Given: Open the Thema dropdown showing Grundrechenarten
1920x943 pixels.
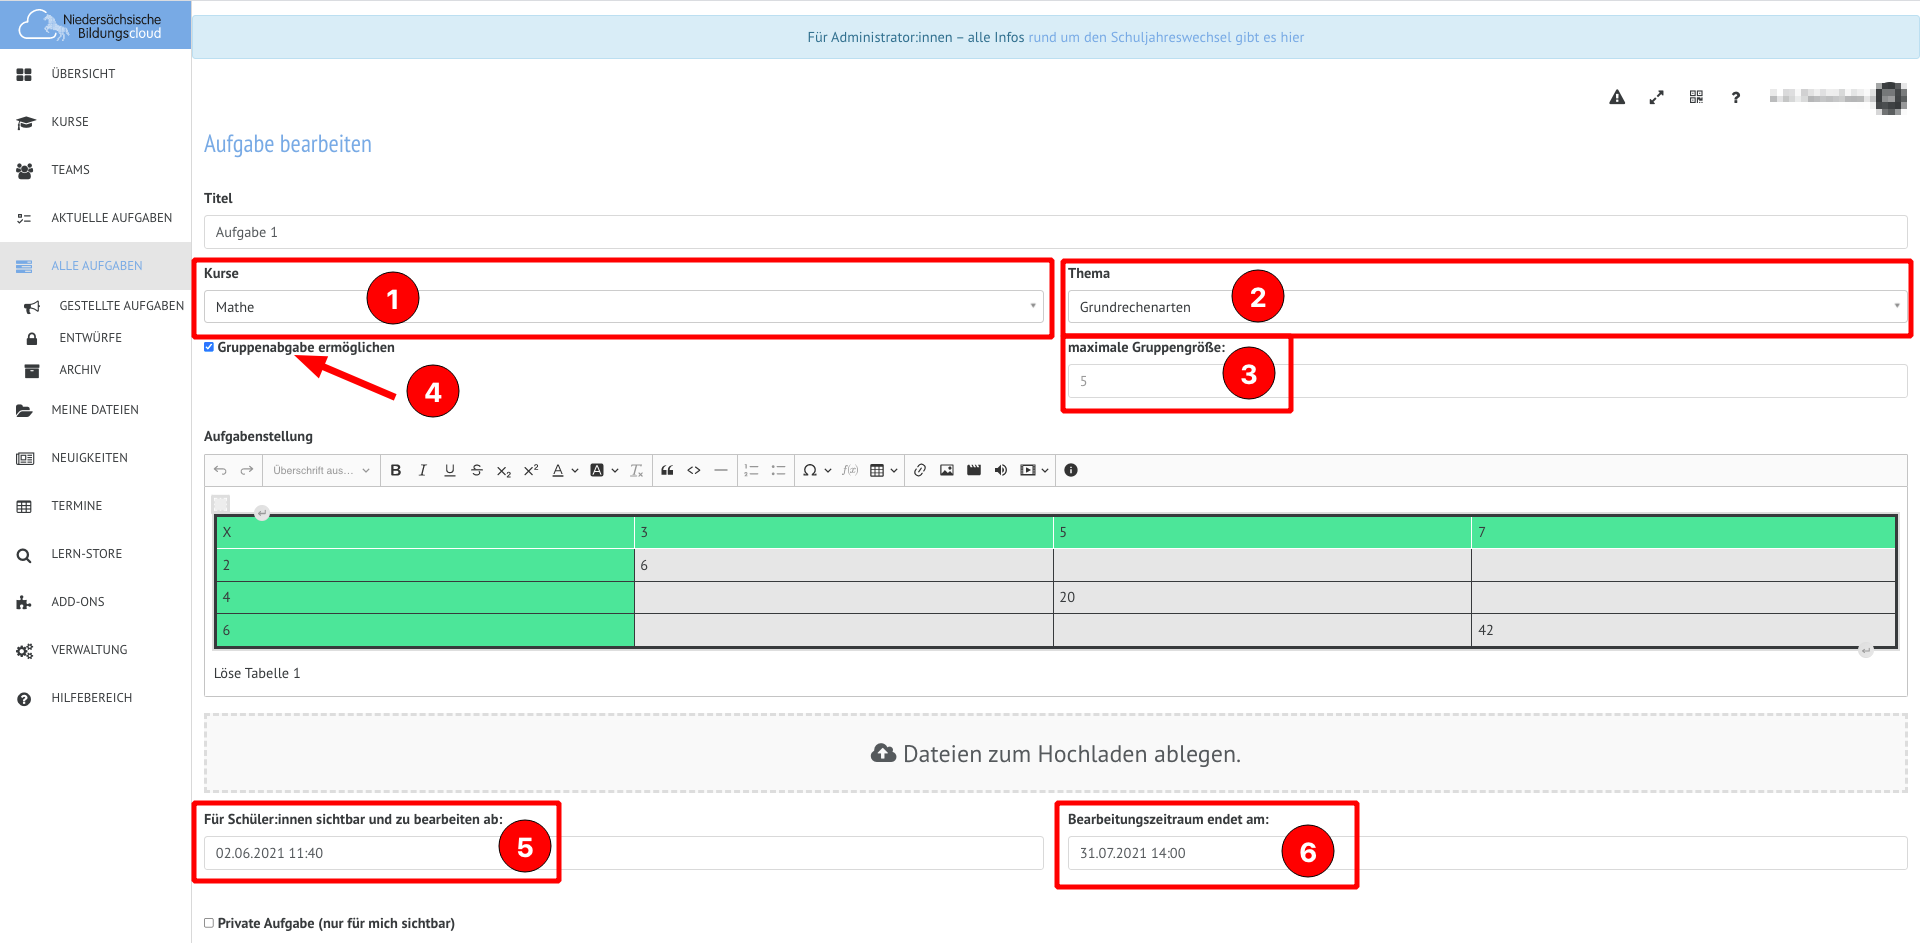Looking at the screenshot, I should [x=1486, y=307].
